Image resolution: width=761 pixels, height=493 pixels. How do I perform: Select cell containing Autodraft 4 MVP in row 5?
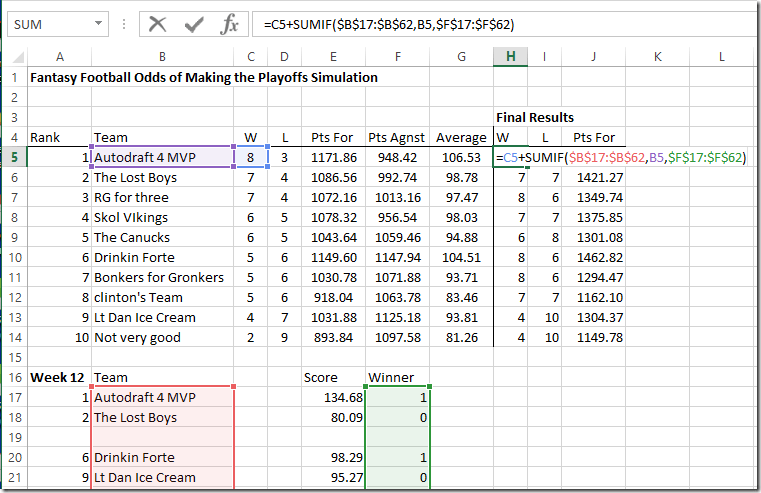pyautogui.click(x=162, y=157)
